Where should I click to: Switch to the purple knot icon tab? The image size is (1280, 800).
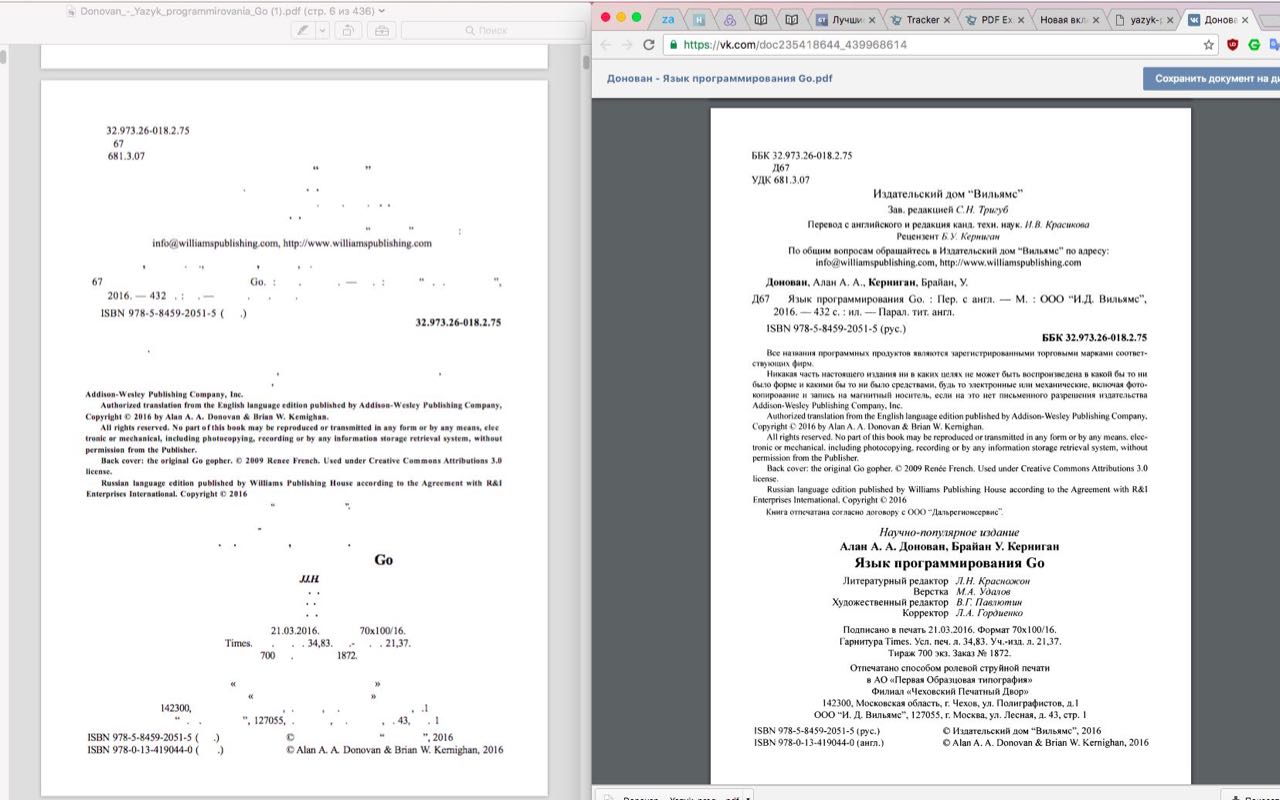click(730, 19)
